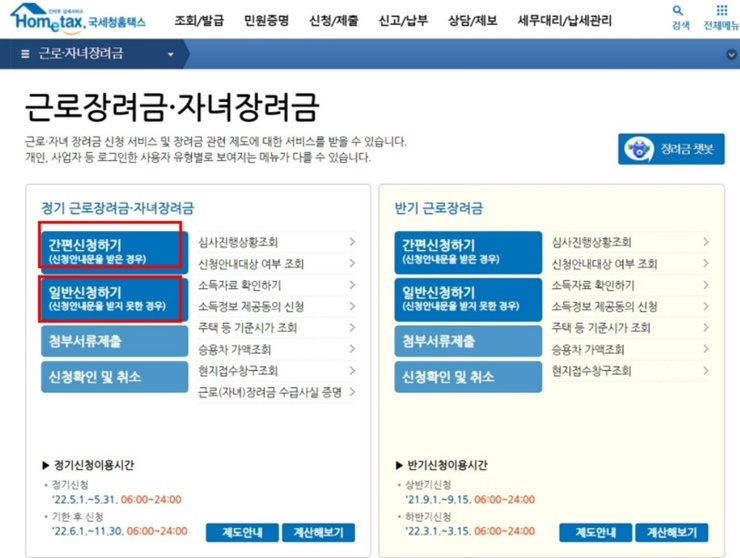Click the 정기신청이용시간 heading
The image size is (740, 558).
(x=94, y=465)
